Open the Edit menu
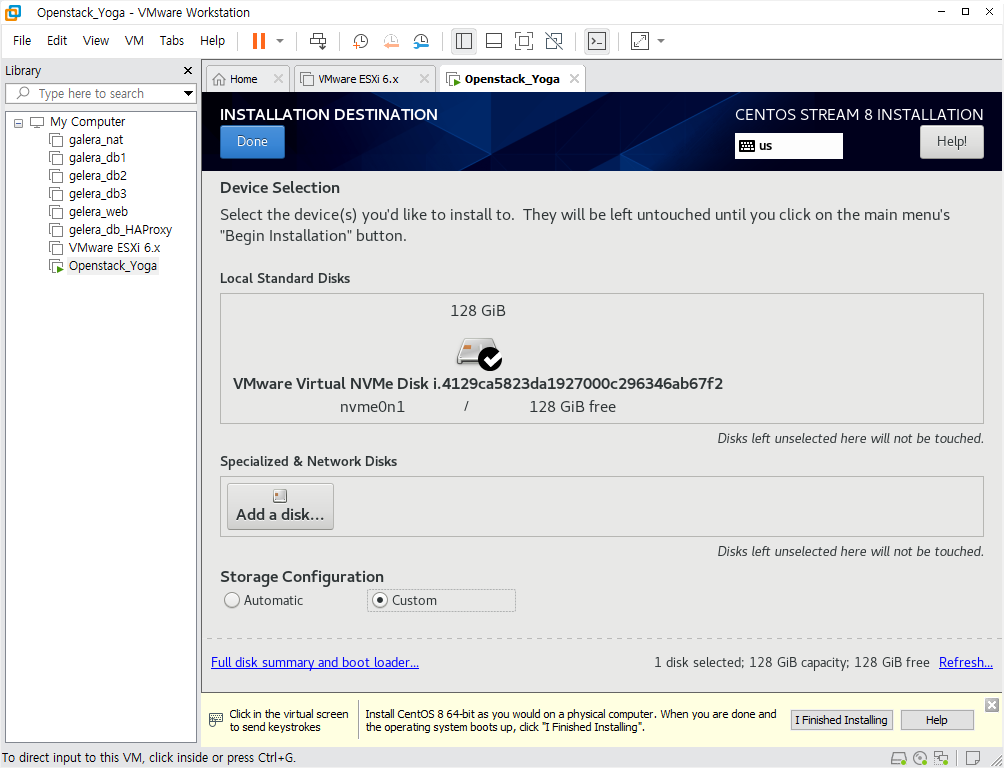Image resolution: width=1004 pixels, height=768 pixels. (56, 40)
